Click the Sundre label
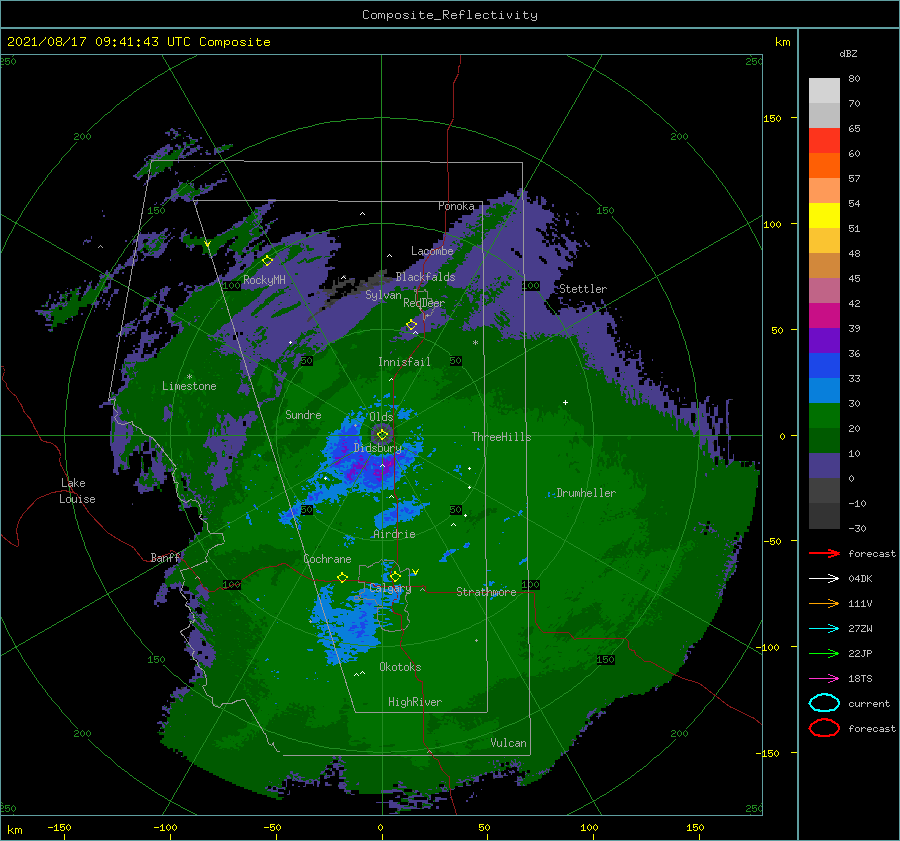This screenshot has width=900, height=841. 303,414
